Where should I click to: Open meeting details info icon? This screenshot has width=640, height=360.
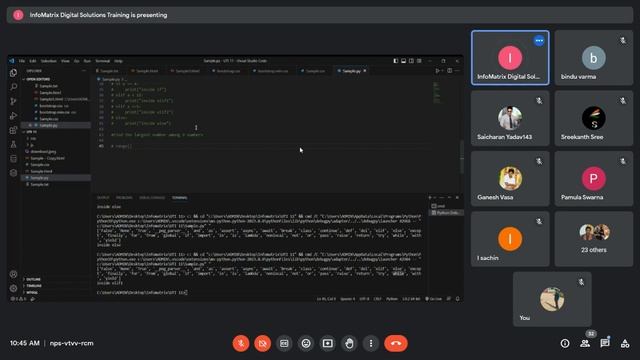coord(565,343)
